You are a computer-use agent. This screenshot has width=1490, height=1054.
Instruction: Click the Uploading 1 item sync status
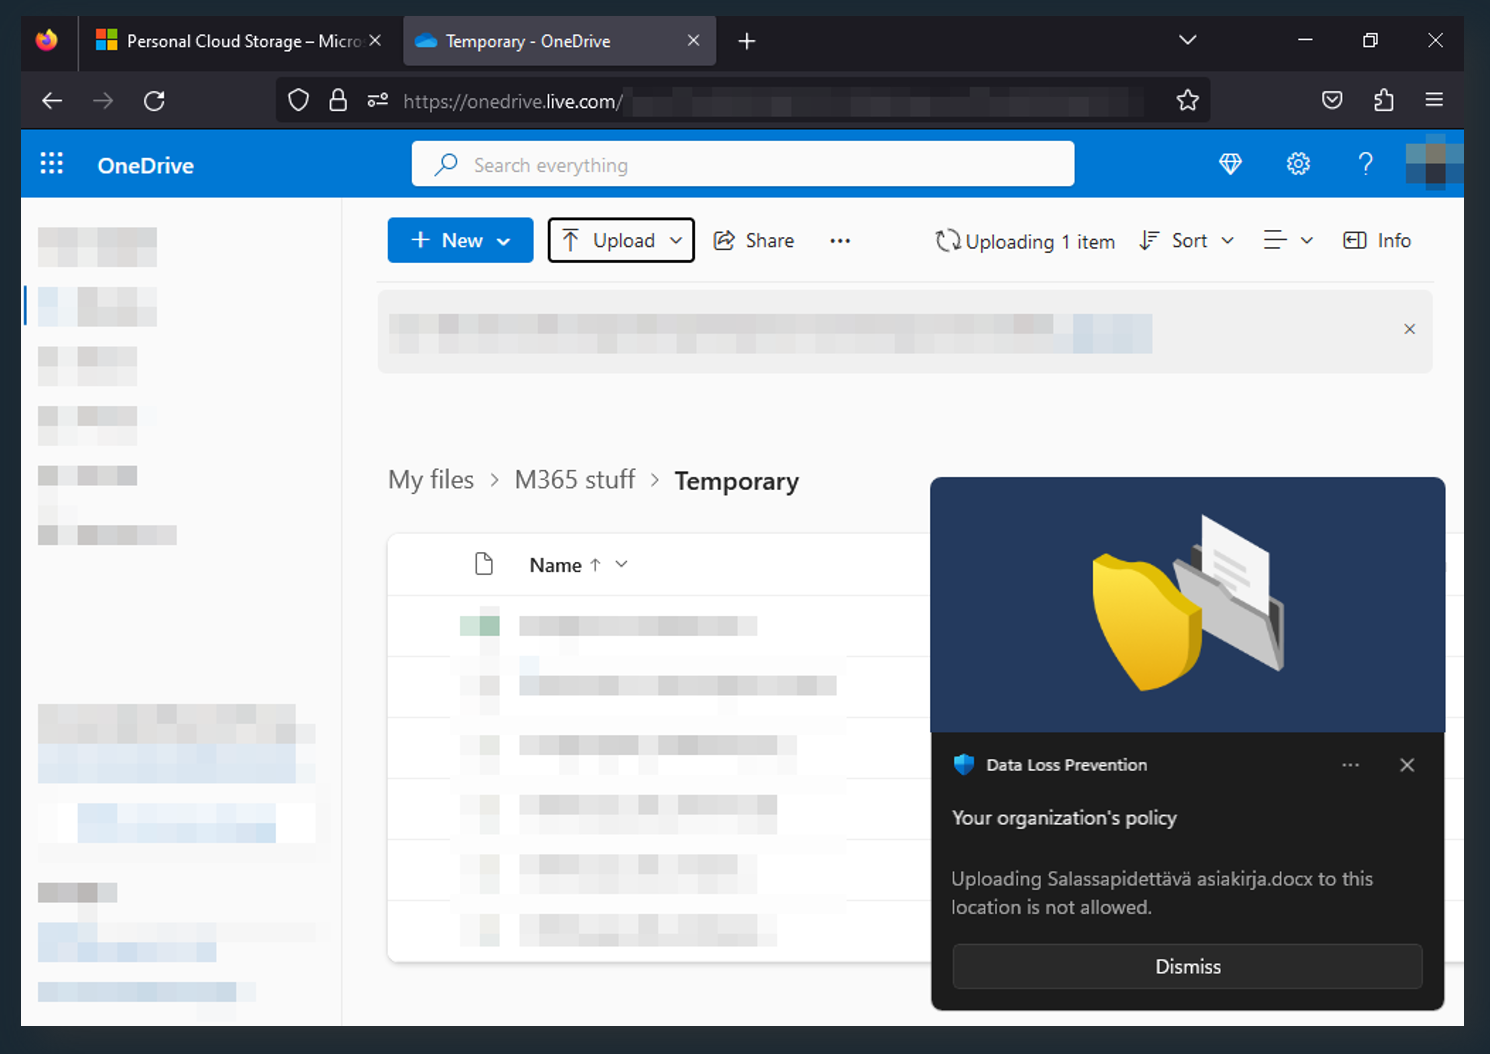[1024, 240]
